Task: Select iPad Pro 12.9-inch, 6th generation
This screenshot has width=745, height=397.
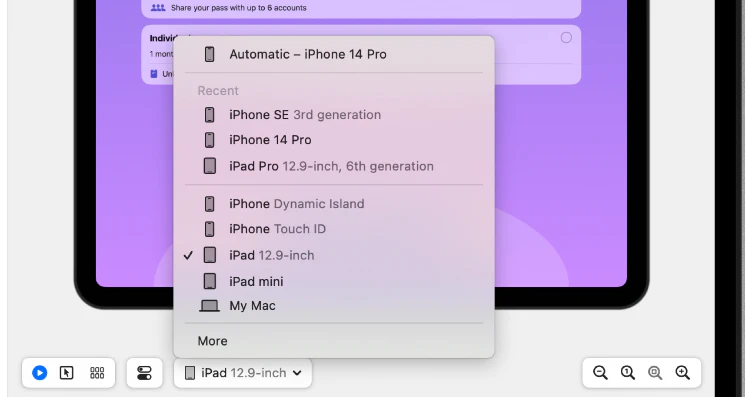Action: point(334,166)
